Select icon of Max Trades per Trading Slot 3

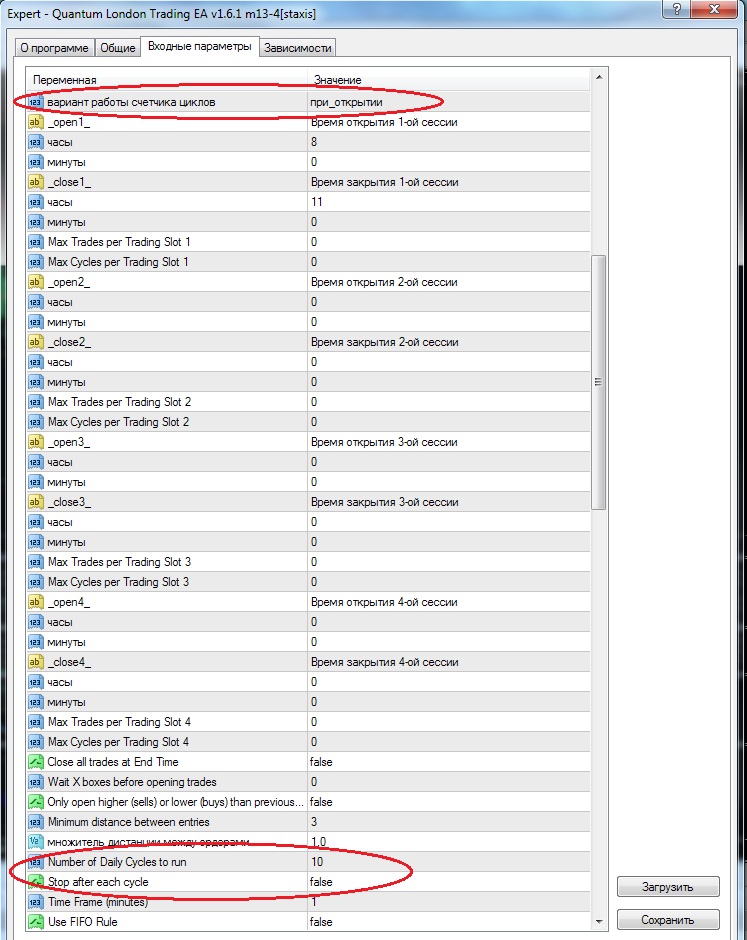[x=36, y=562]
